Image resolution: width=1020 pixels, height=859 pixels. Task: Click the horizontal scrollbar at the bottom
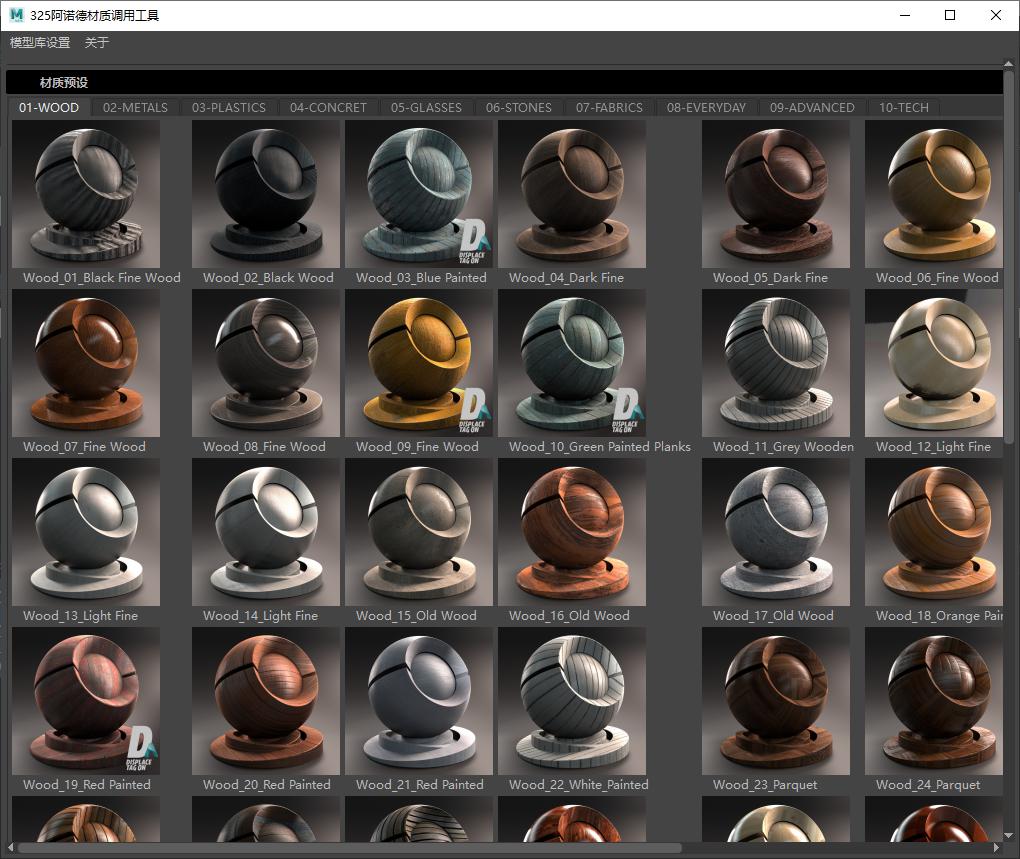350,848
